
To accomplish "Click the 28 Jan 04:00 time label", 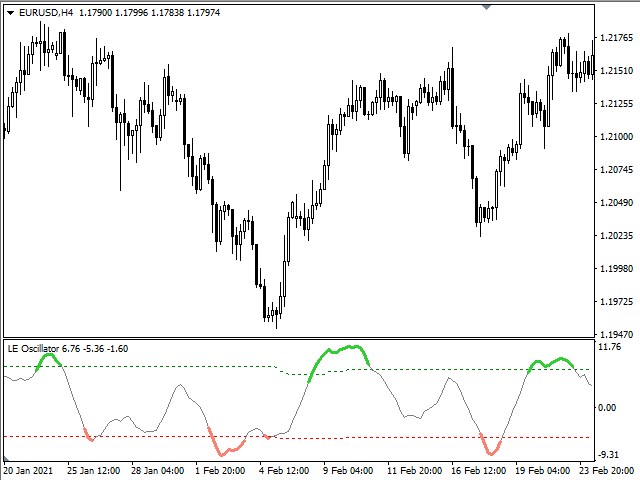I will (x=158, y=471).
